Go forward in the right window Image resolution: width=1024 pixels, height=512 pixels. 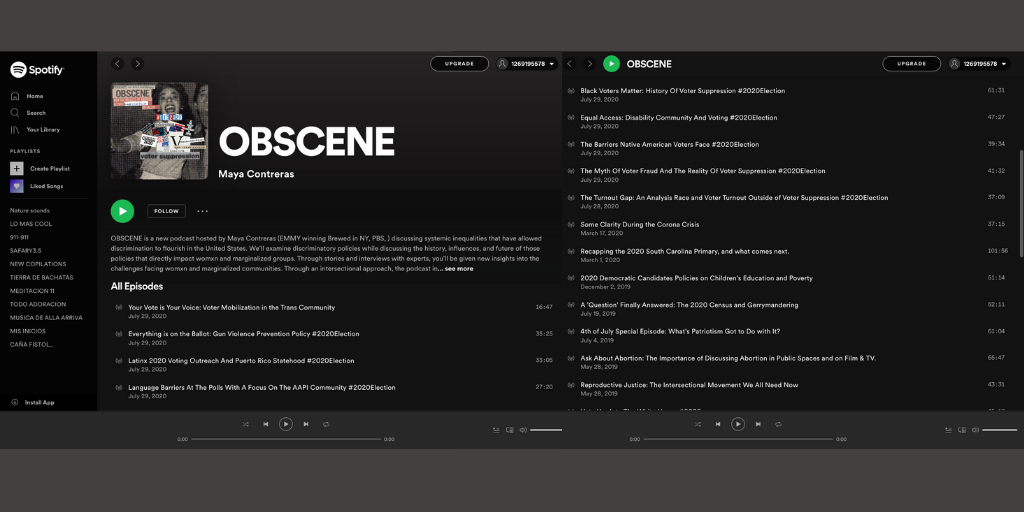click(590, 63)
